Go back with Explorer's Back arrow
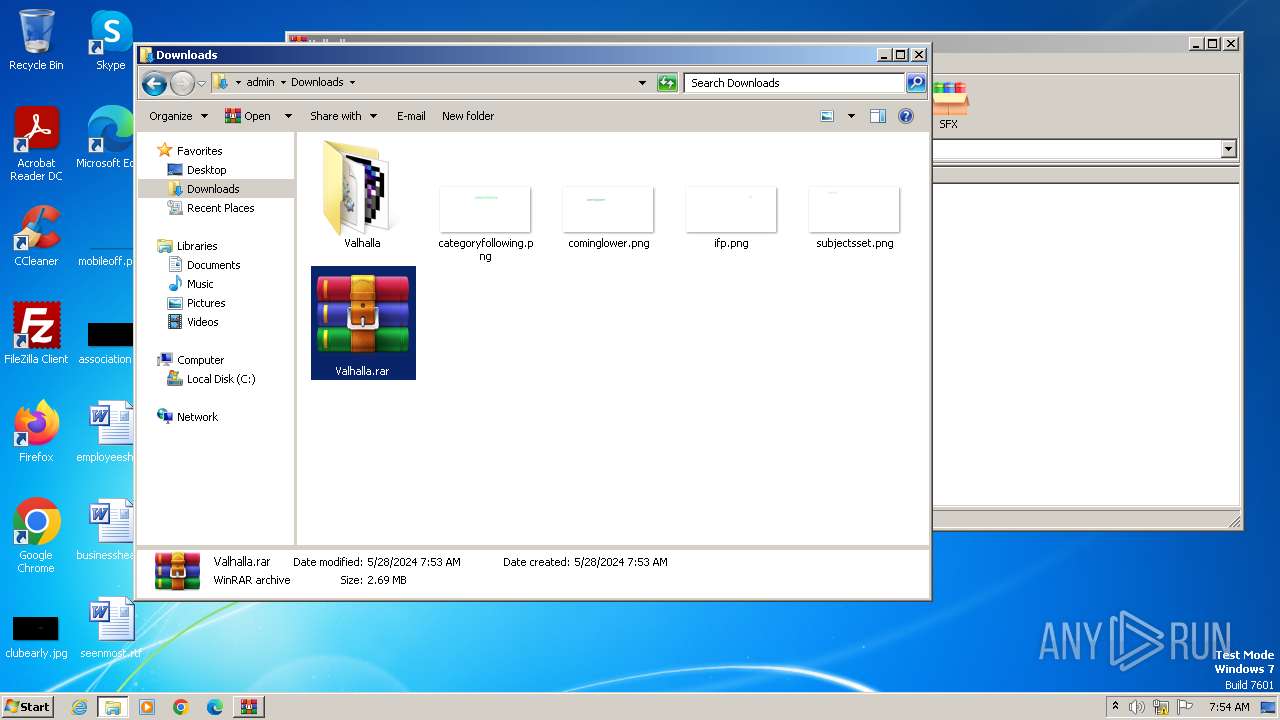1280x720 pixels. 154,83
